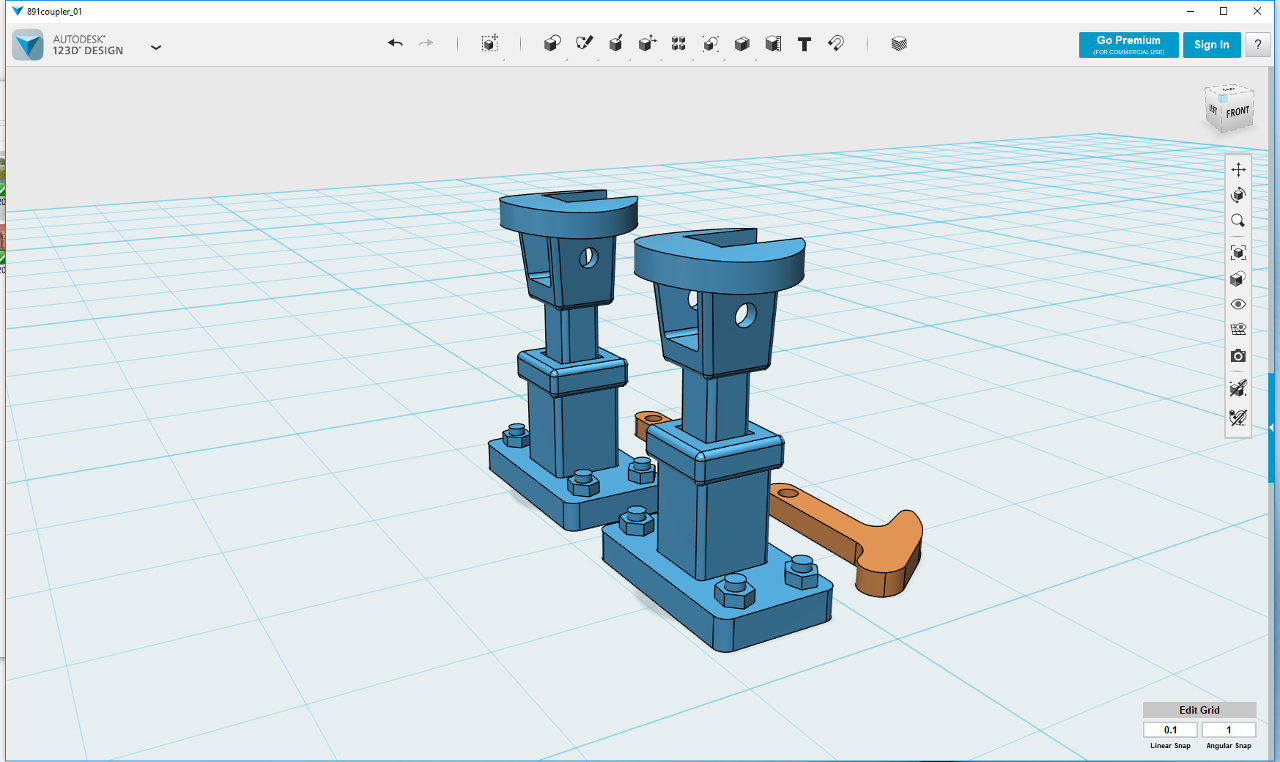Select the Transform tool
This screenshot has height=762, width=1280.
[489, 44]
